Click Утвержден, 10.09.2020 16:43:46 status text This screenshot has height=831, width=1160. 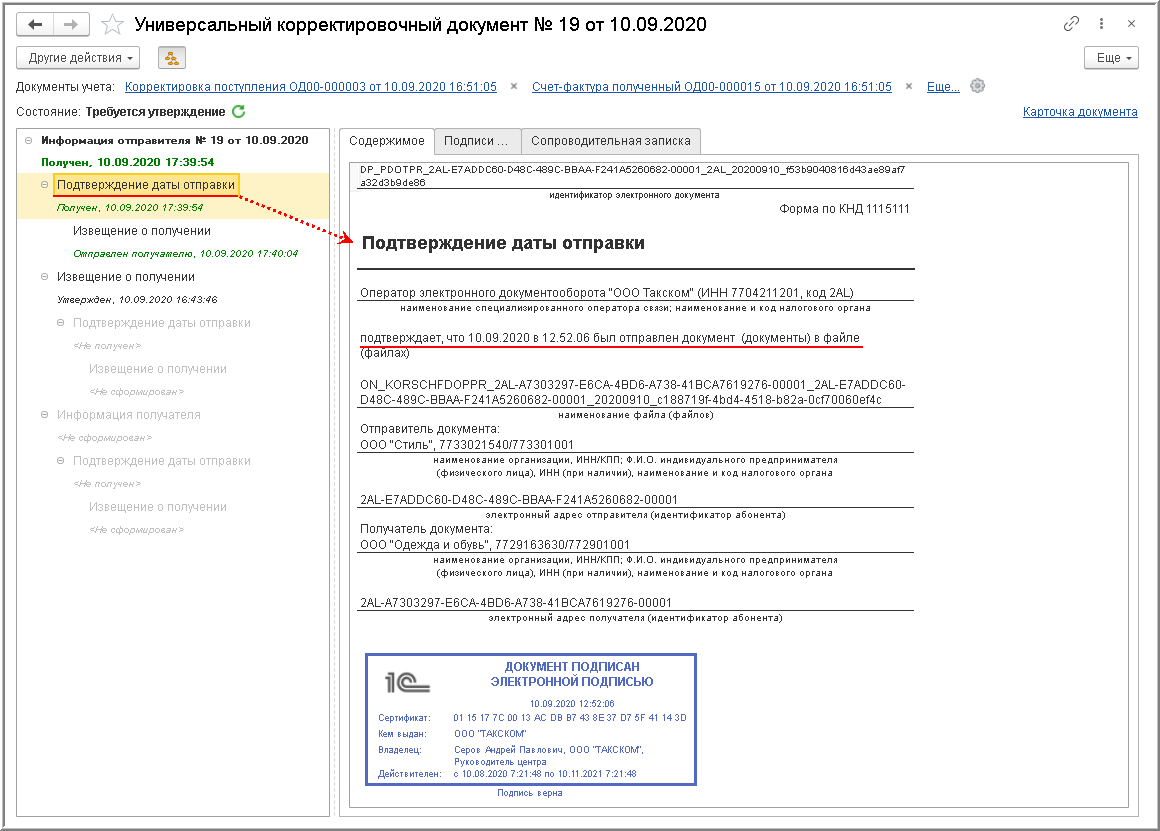137,300
